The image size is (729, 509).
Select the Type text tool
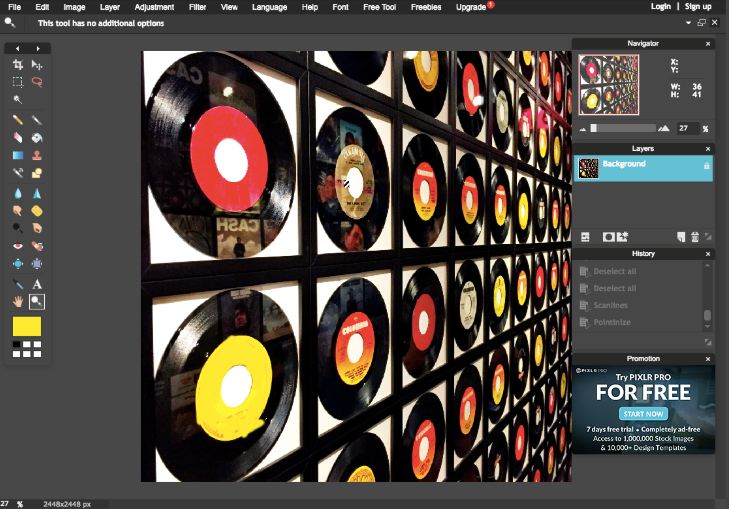[37, 283]
